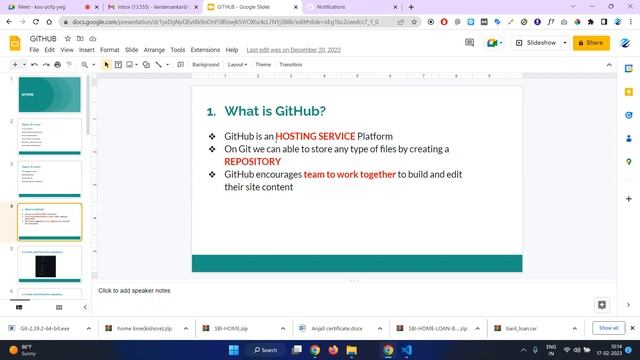Viewport: 640px width, 360px height.
Task: Click the What is GitHub? slide title
Action: point(275,111)
